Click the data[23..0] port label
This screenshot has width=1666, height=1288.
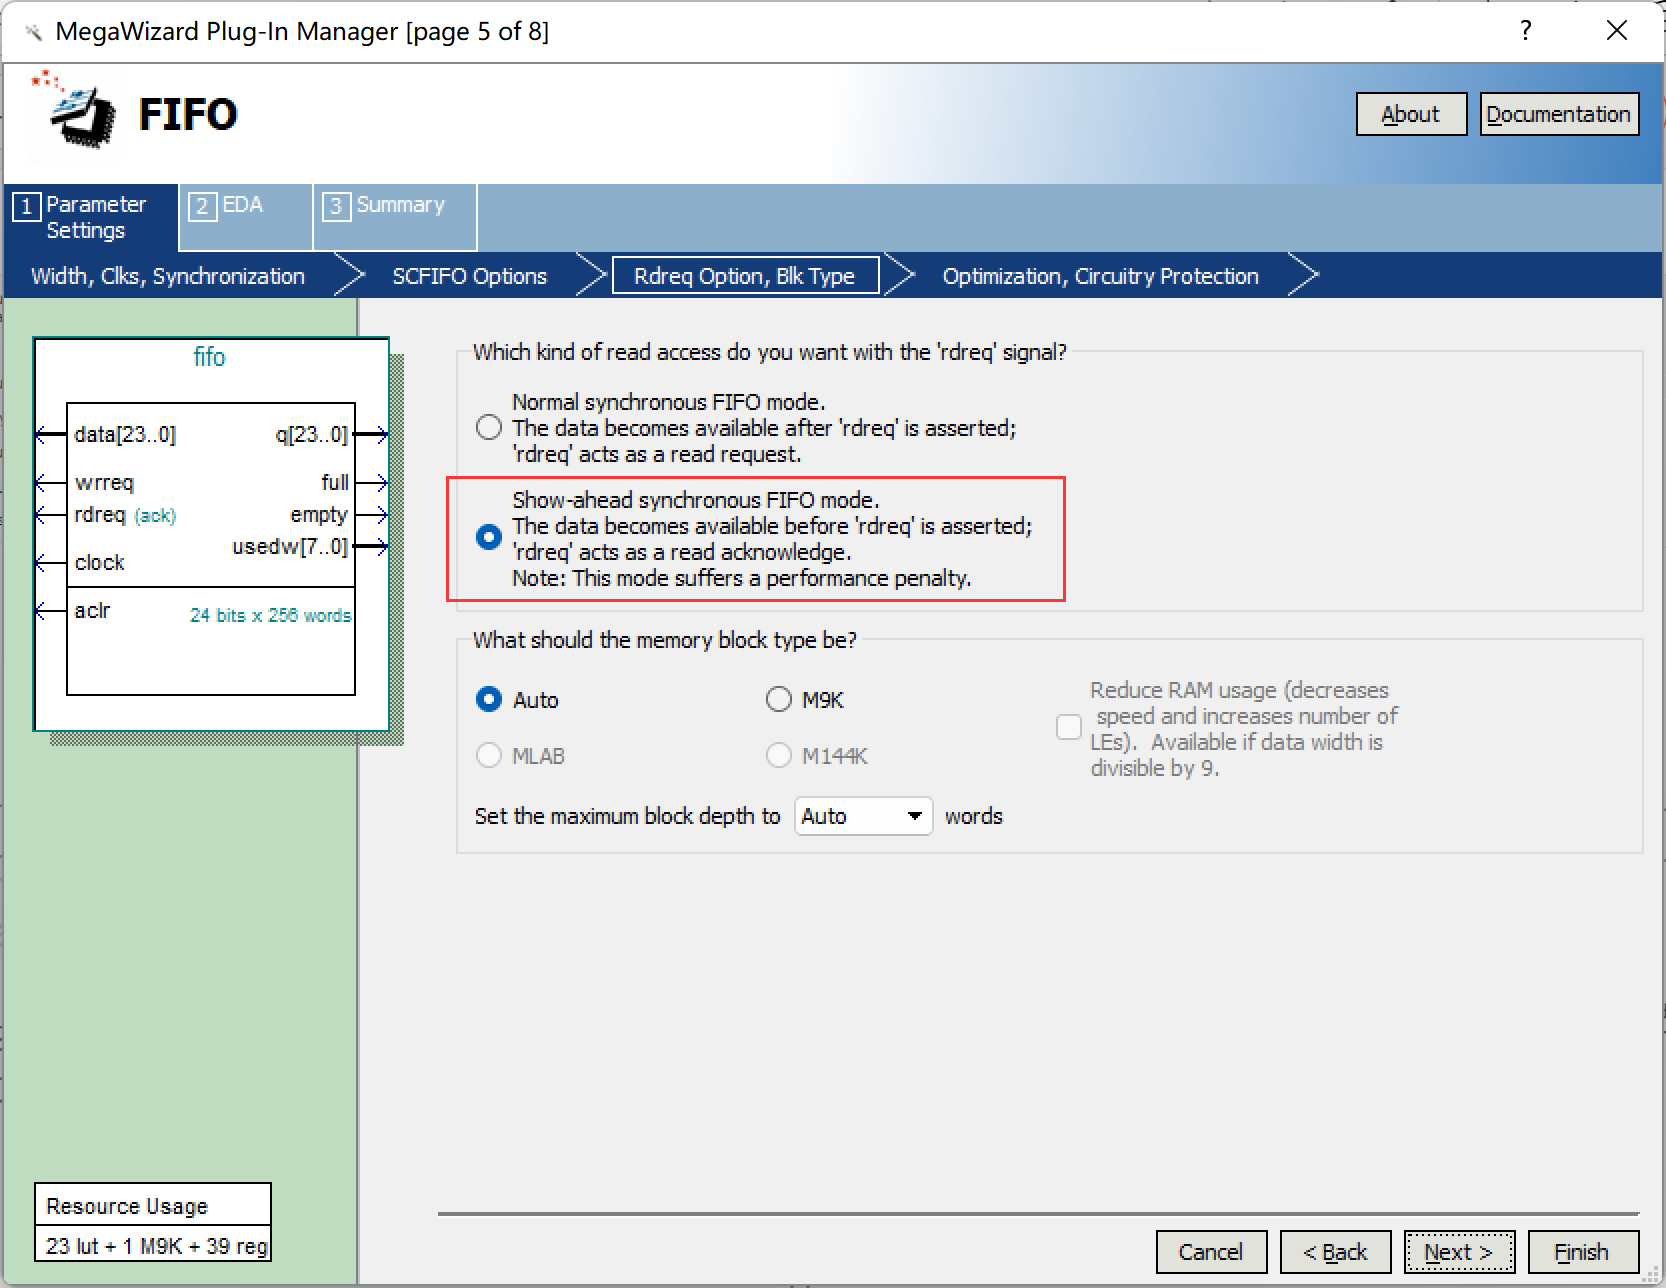125,434
